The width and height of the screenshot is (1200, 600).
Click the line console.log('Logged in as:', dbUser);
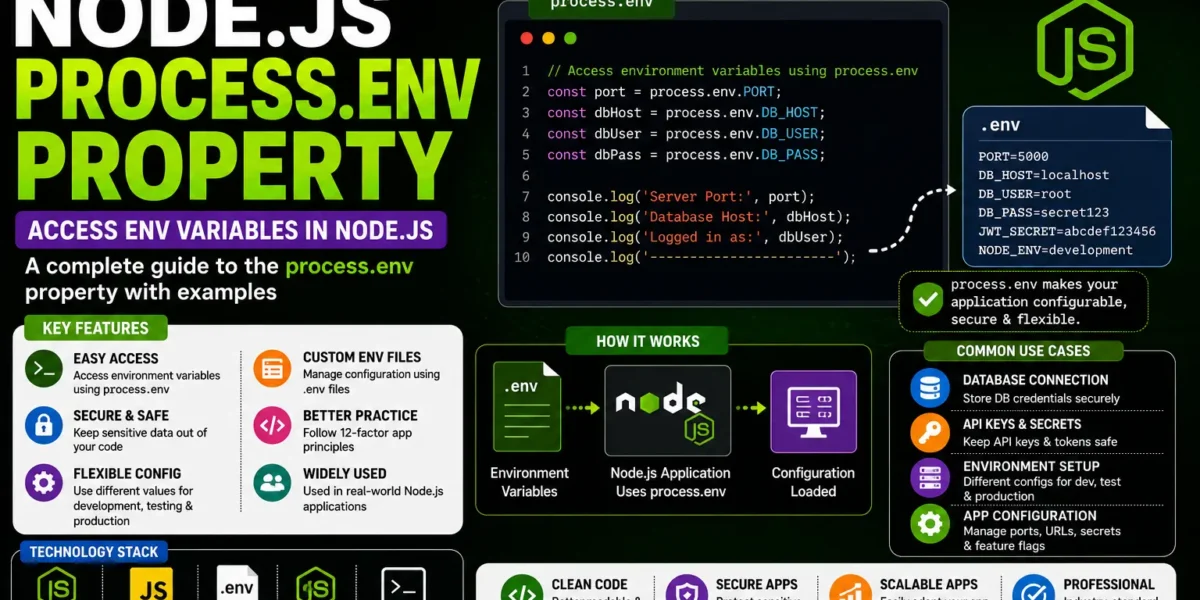[695, 237]
